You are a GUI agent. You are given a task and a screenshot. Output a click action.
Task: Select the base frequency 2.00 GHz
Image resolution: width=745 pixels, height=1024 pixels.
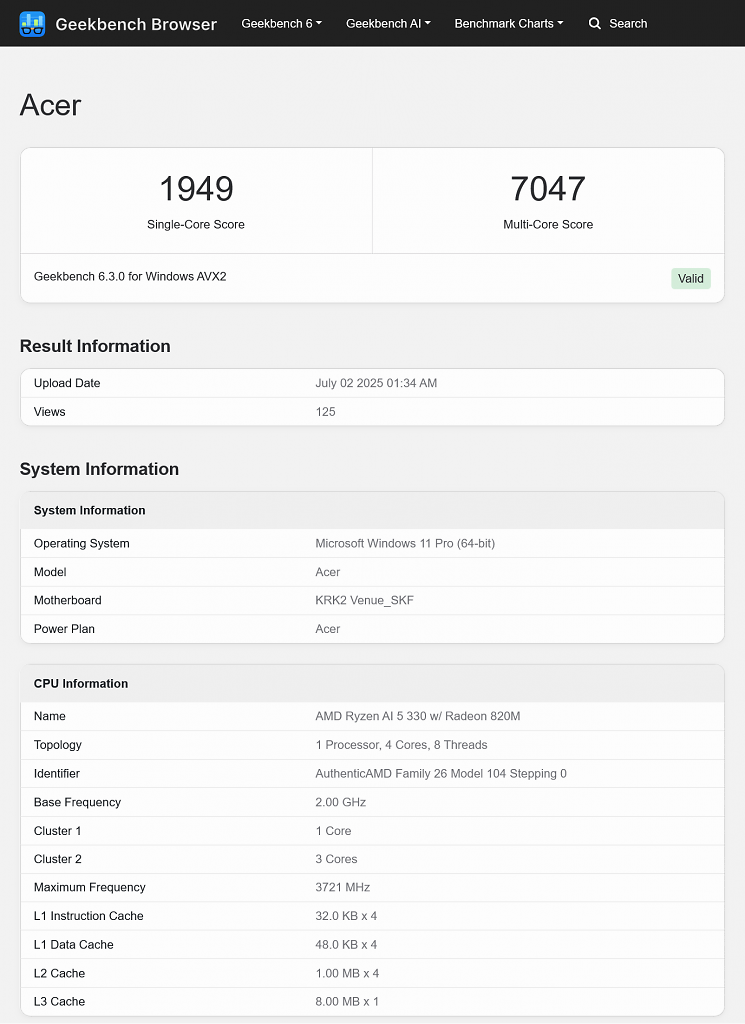point(340,803)
